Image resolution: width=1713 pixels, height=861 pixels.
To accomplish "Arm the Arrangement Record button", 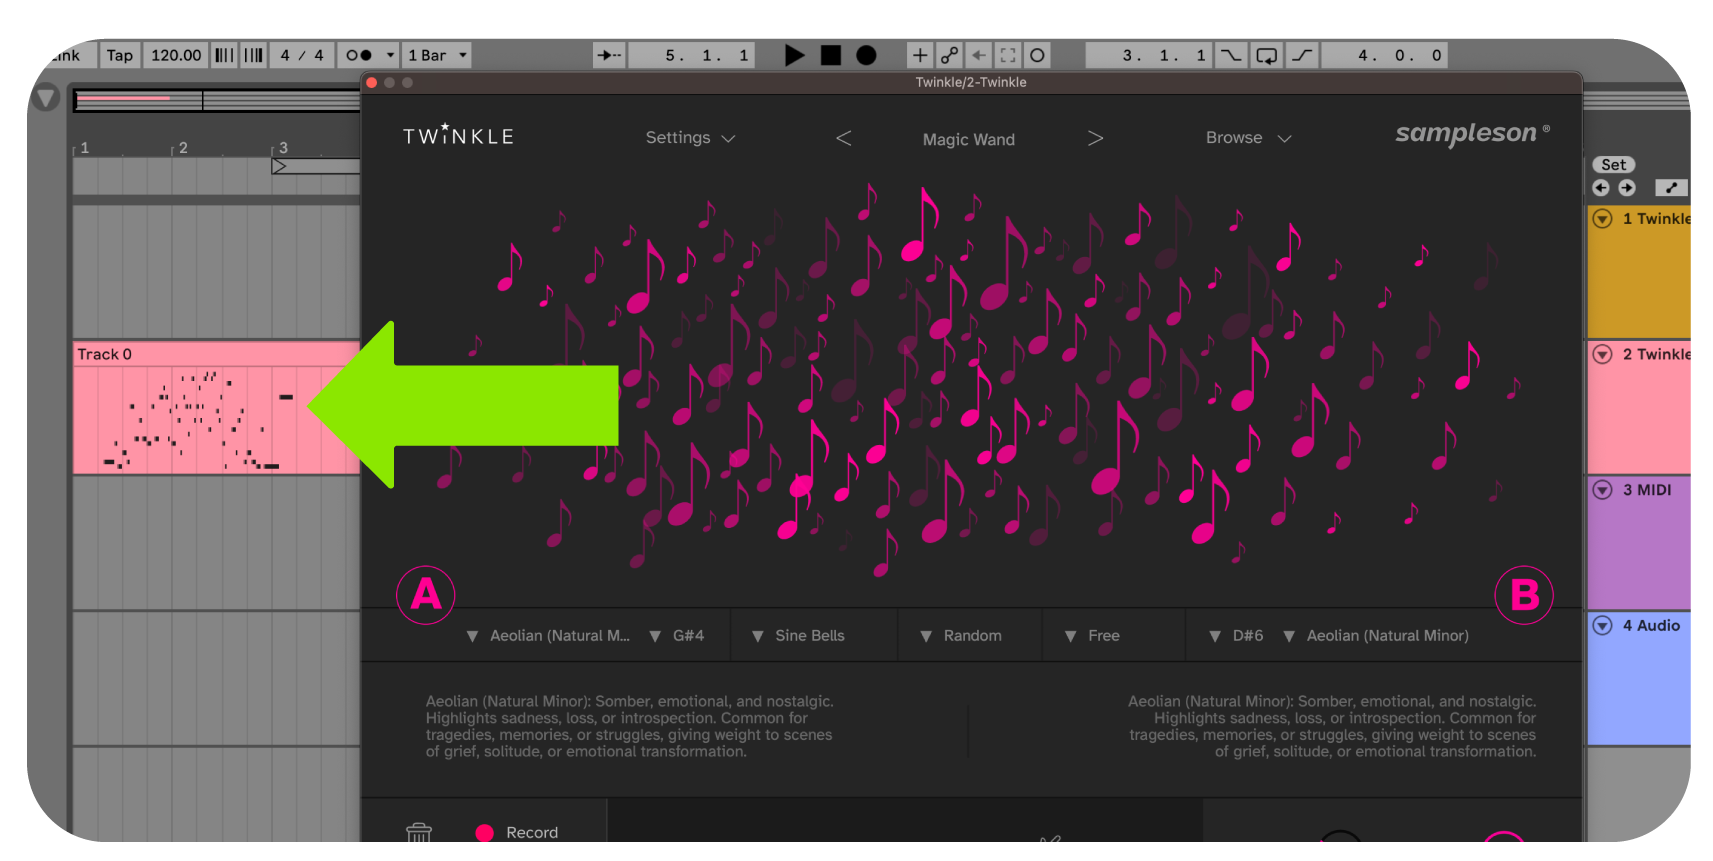I will click(x=866, y=55).
